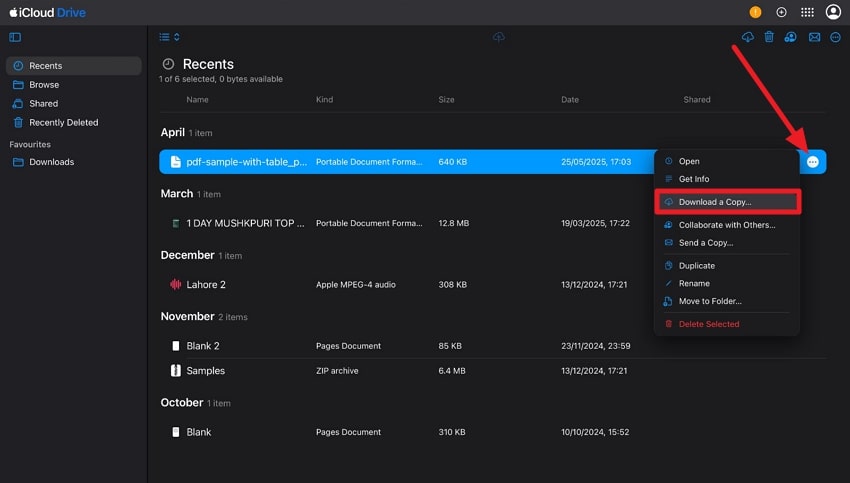Click the April group heading
Screen dimensions: 850x483
tap(173, 132)
